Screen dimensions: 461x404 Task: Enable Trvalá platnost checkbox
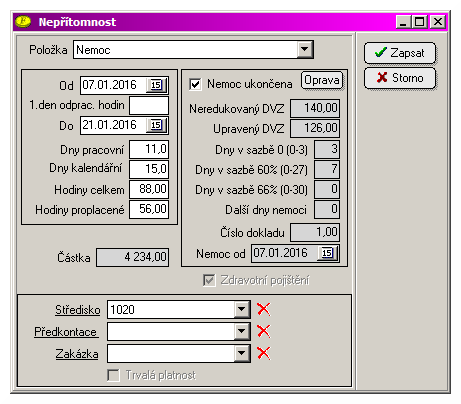click(113, 375)
